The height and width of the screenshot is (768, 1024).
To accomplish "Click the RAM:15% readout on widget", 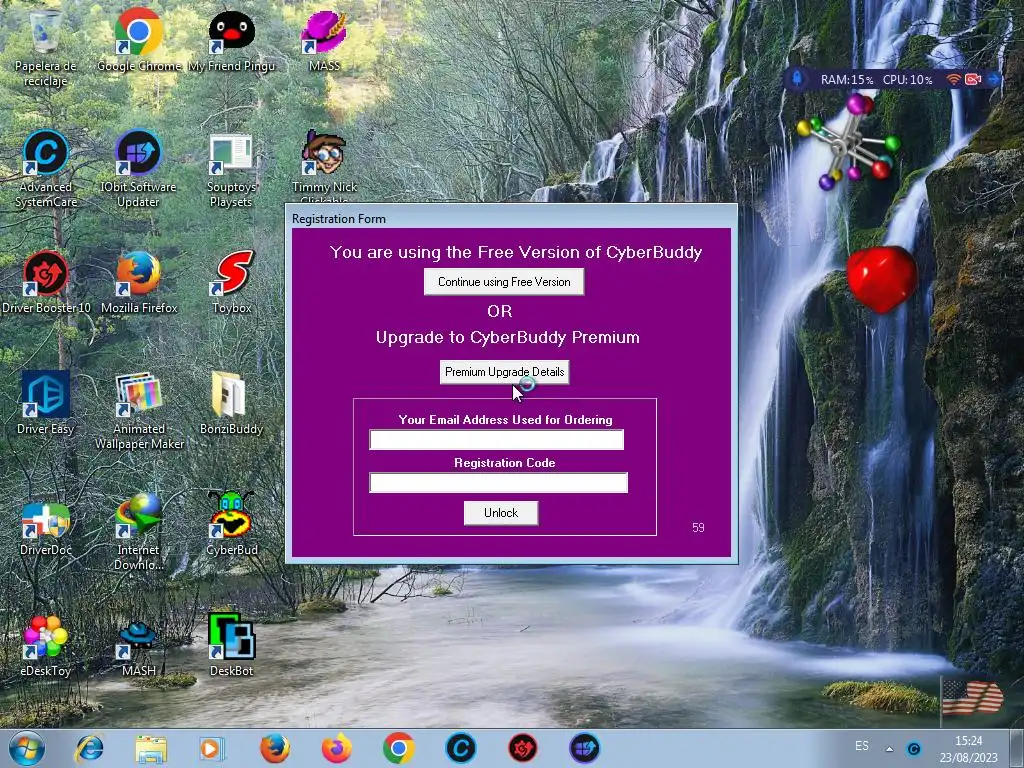I will (846, 80).
